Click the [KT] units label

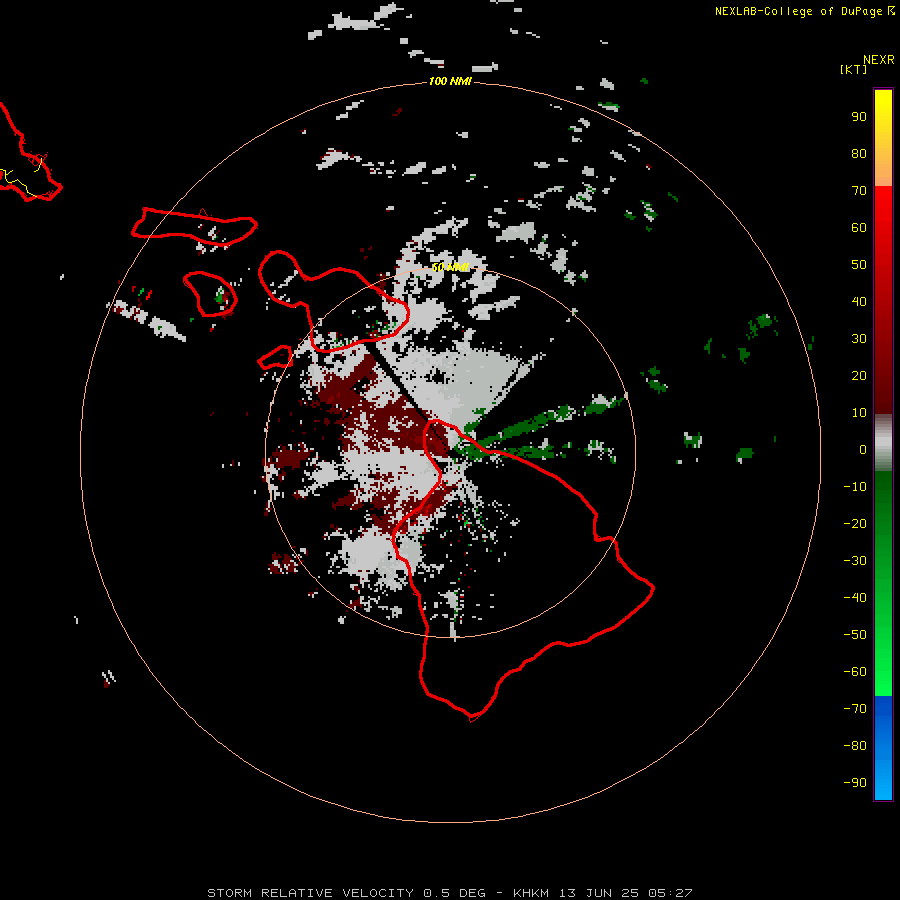pyautogui.click(x=854, y=69)
